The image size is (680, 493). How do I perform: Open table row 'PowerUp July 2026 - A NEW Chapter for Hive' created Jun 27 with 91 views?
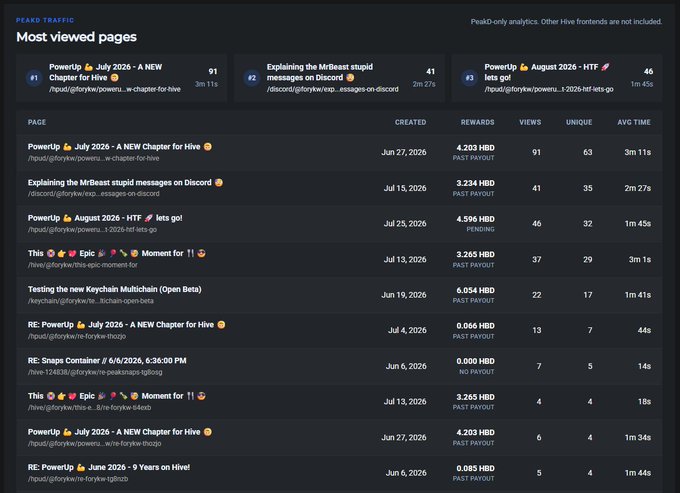pos(339,152)
